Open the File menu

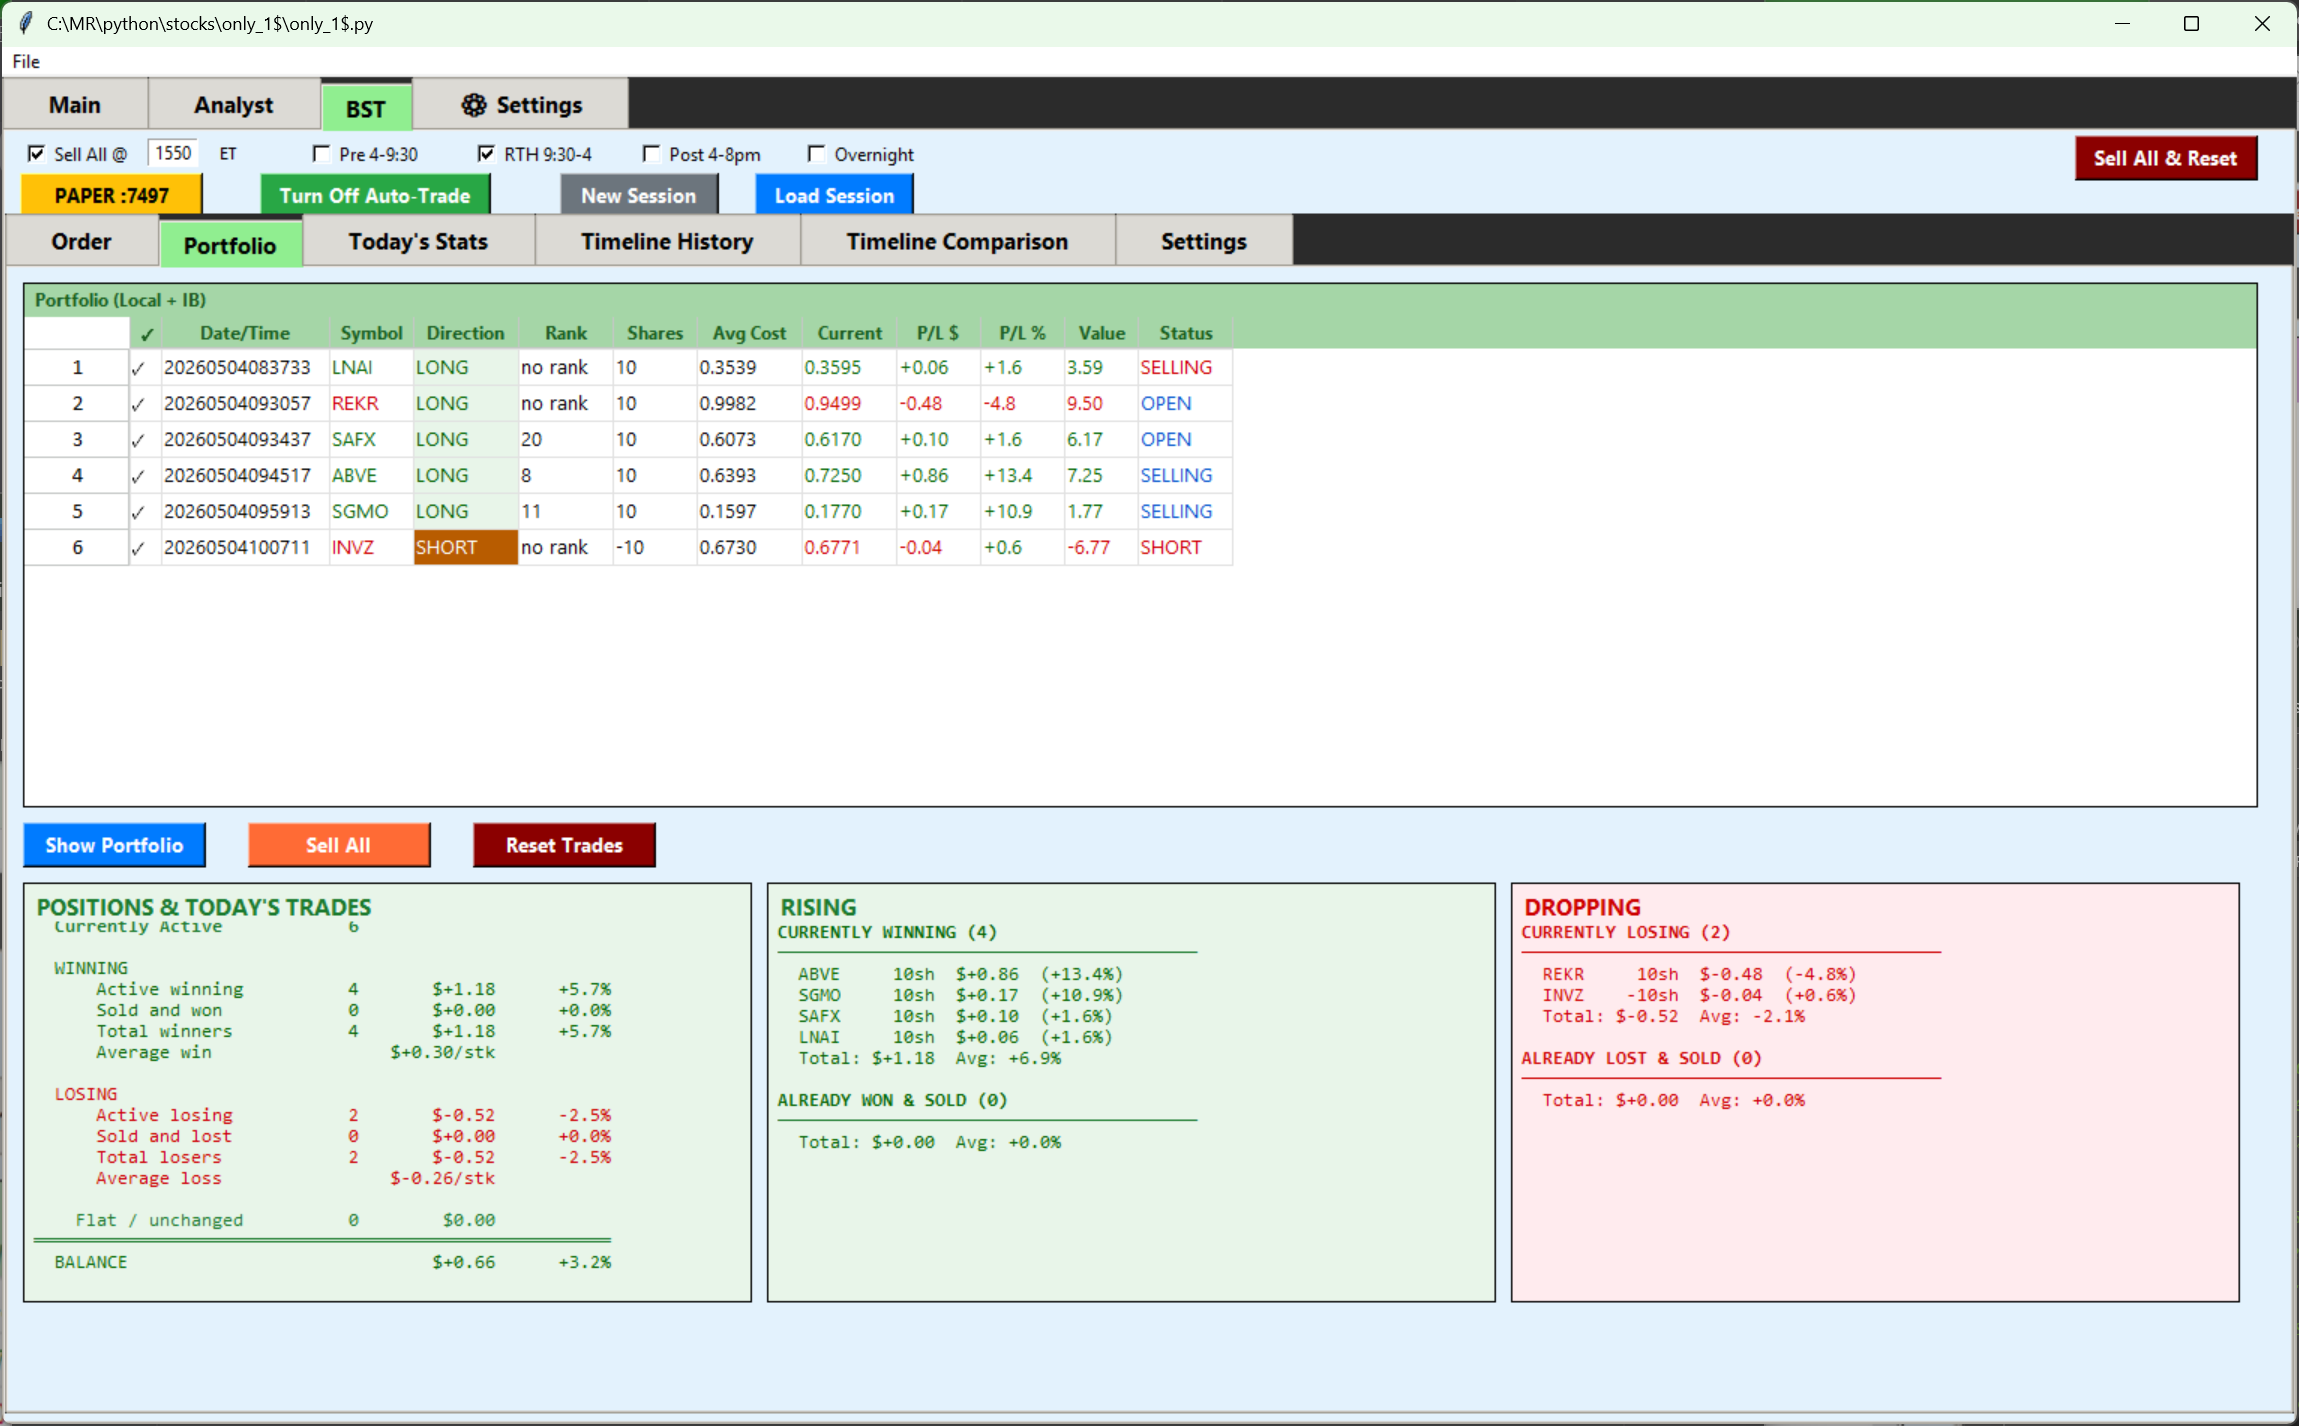(x=26, y=62)
